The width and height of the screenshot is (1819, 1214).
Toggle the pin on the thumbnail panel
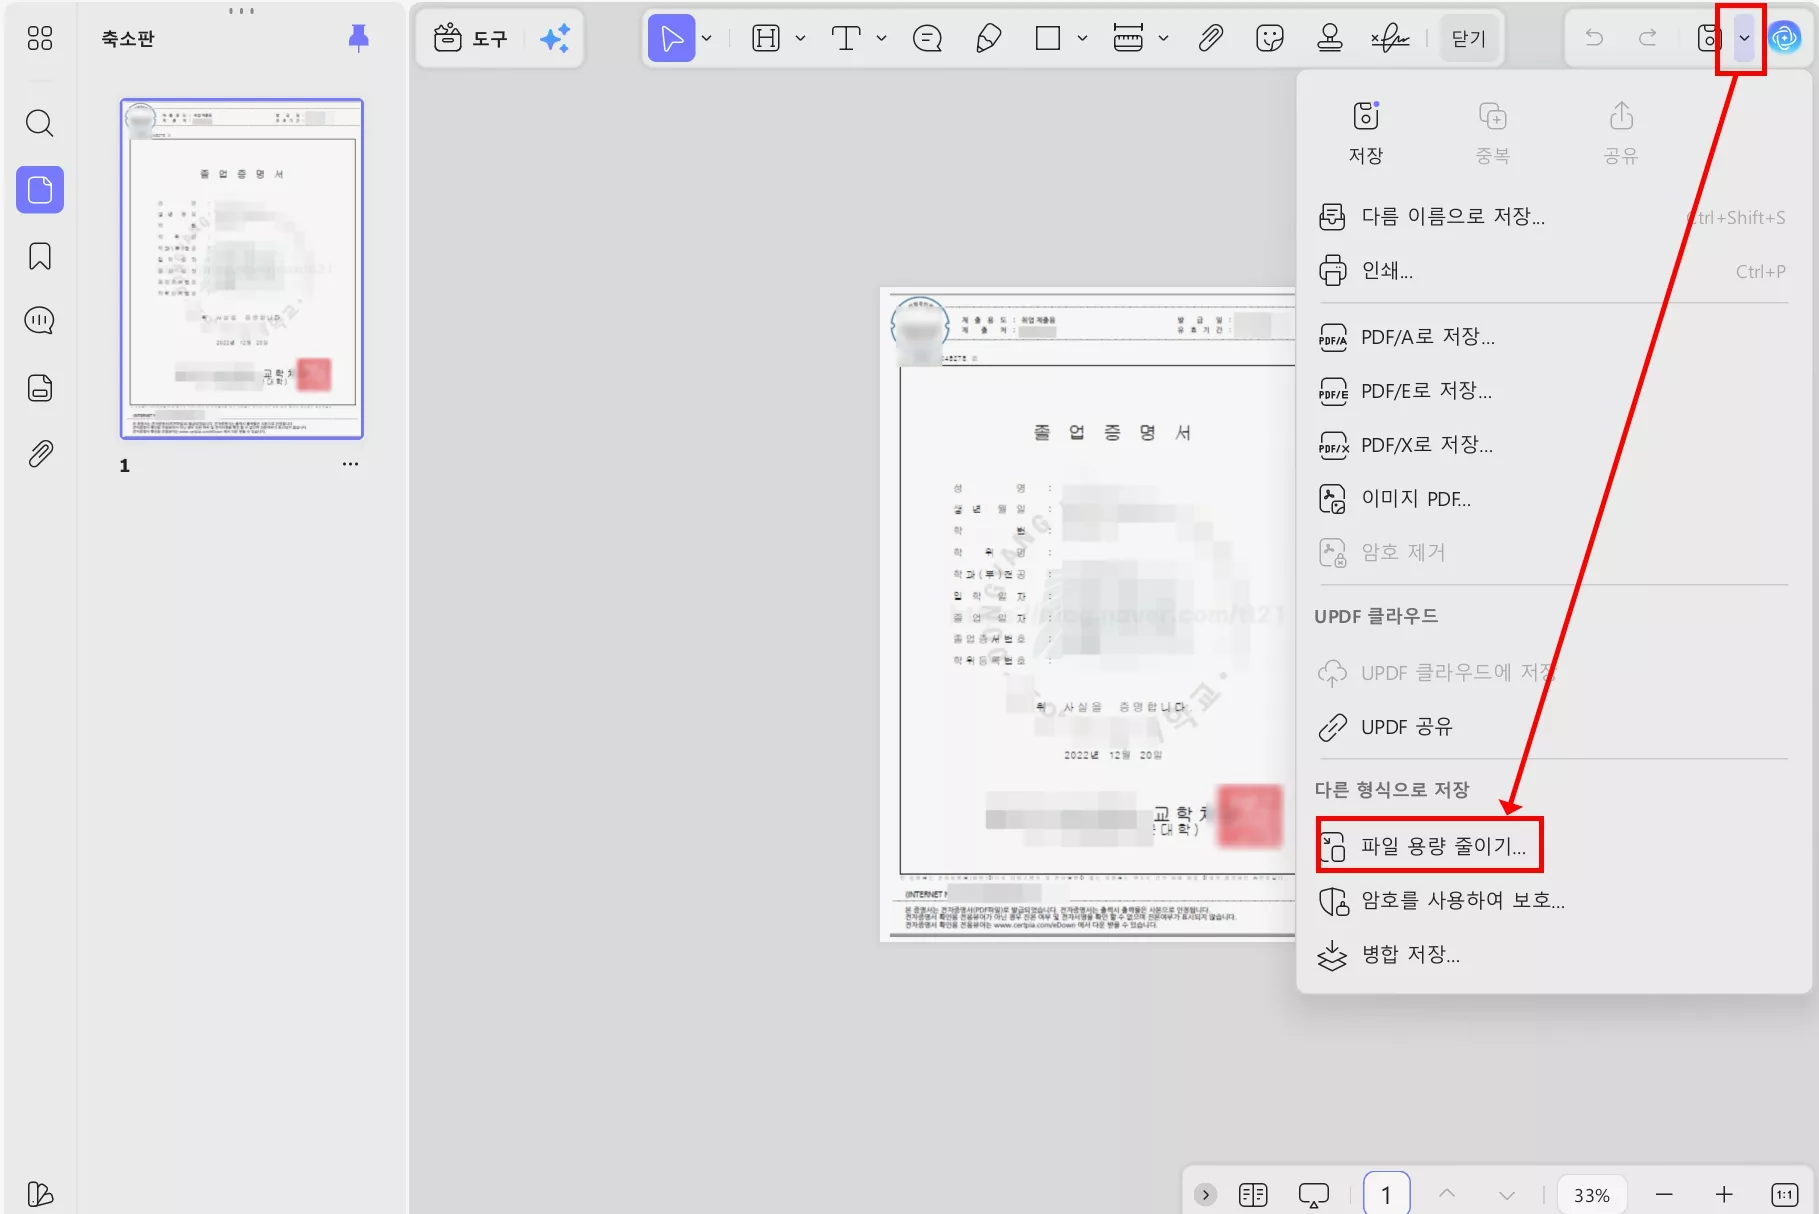[358, 37]
